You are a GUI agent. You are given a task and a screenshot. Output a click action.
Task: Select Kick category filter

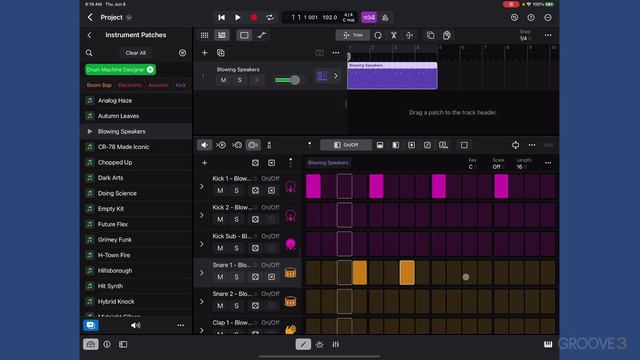[180, 85]
